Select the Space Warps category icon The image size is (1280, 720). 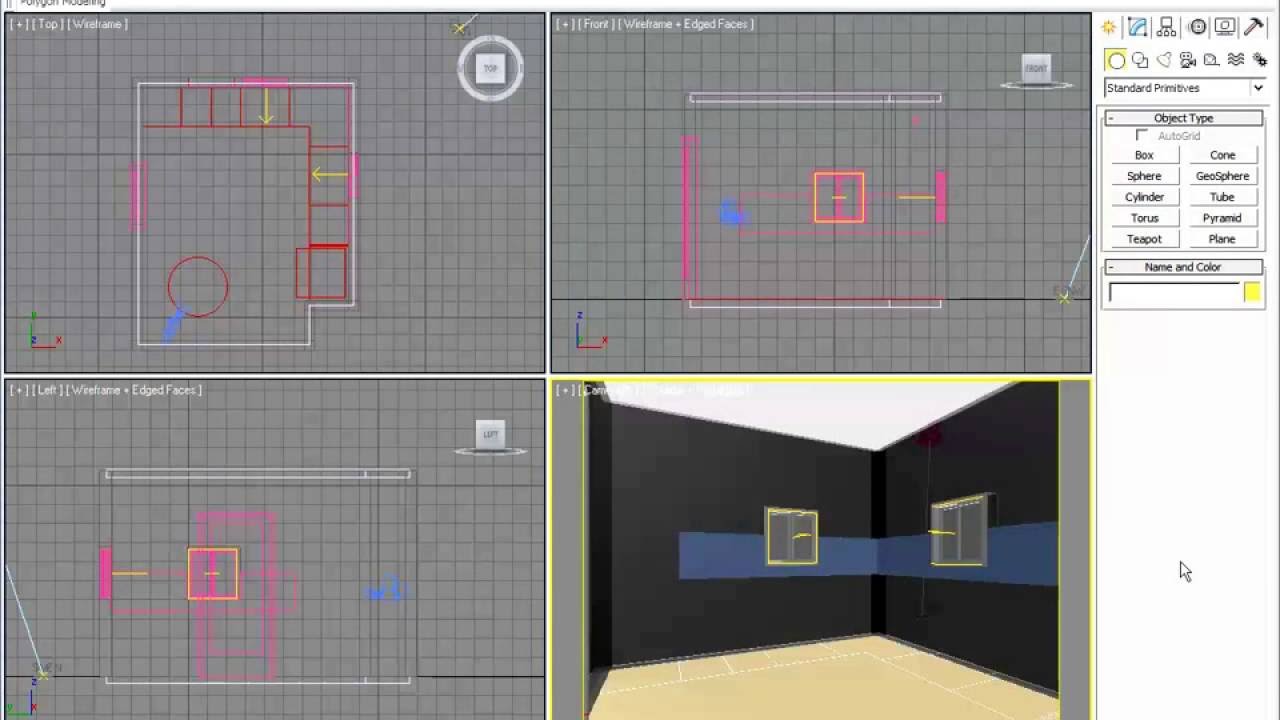1236,61
